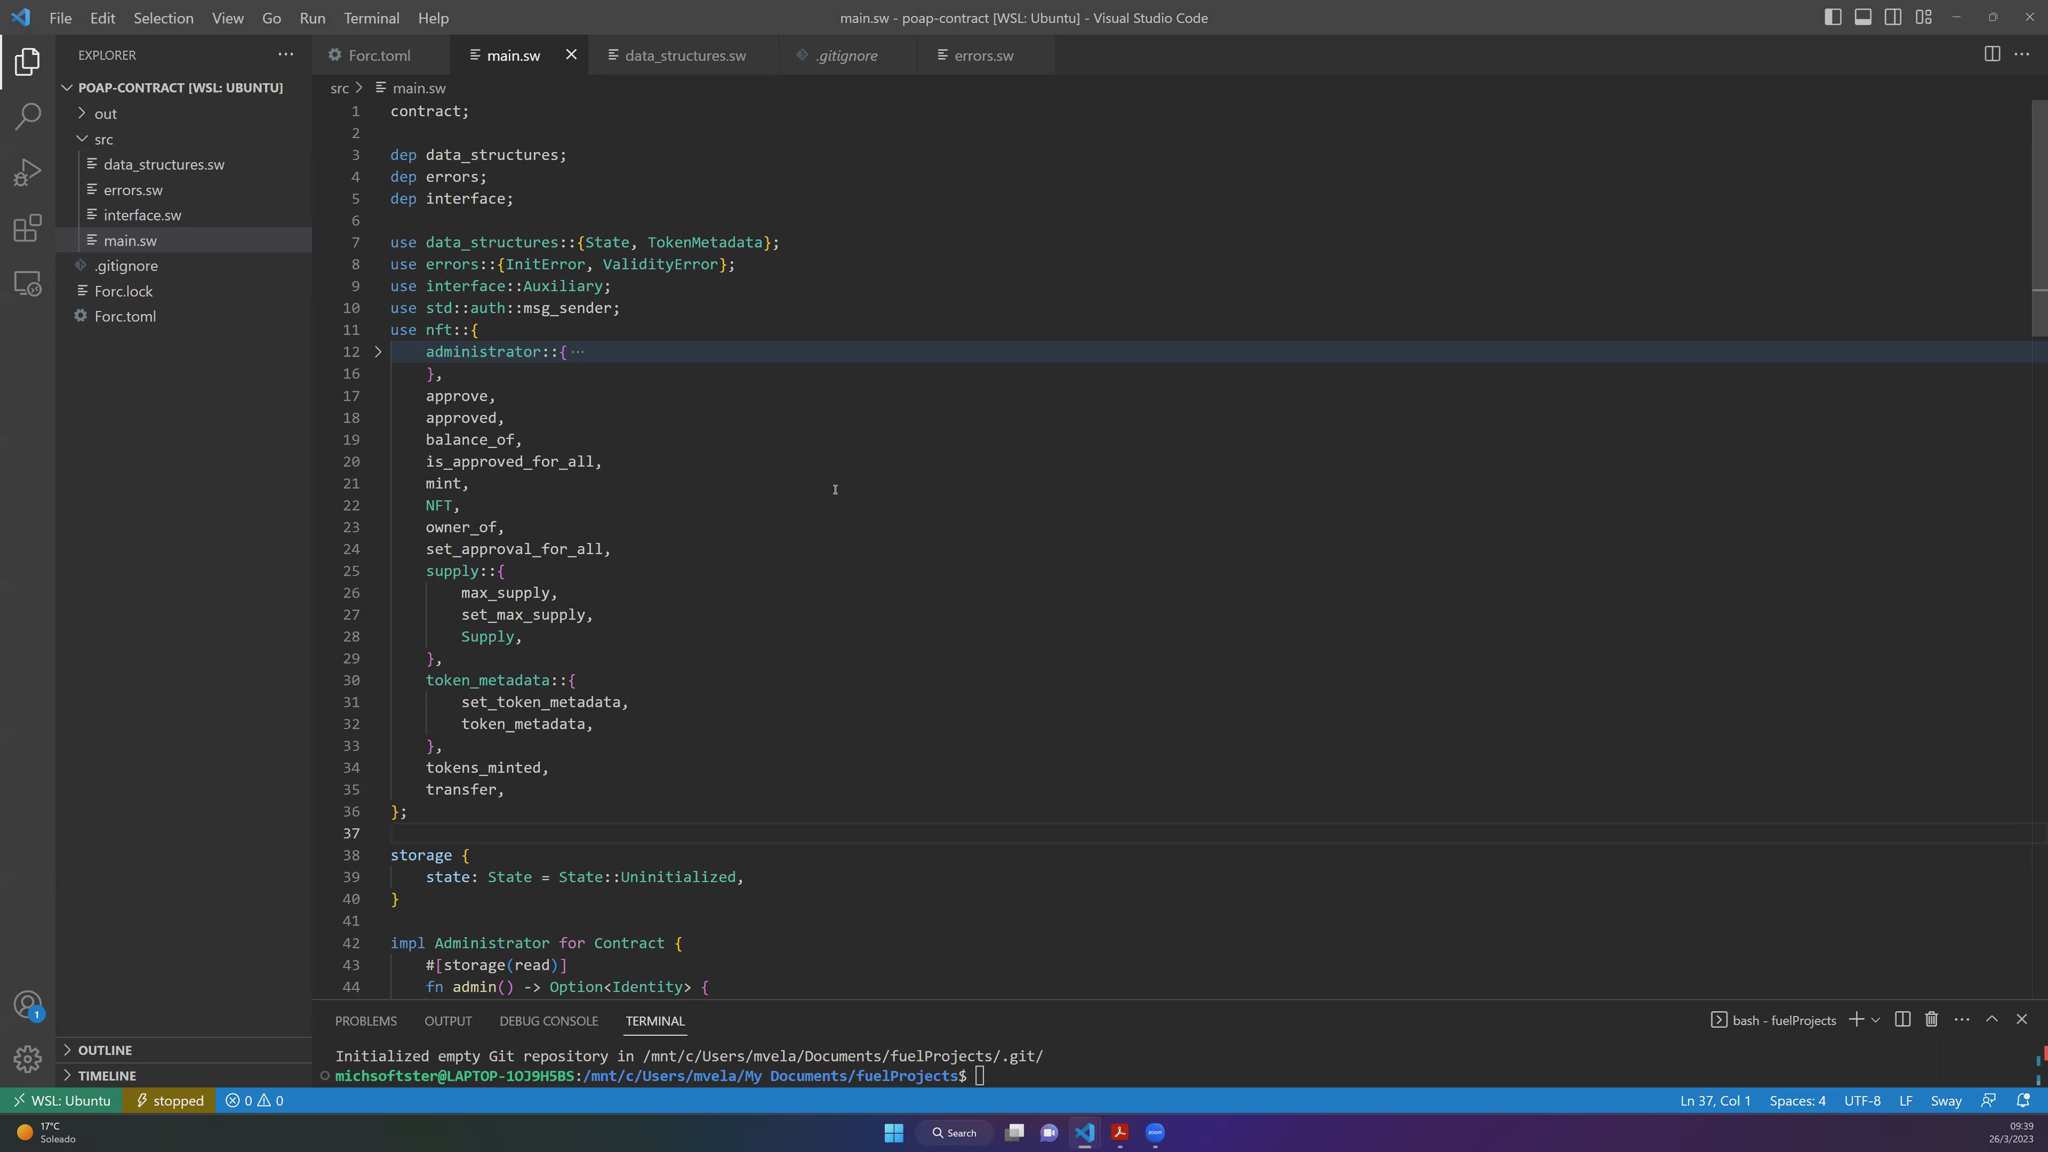The width and height of the screenshot is (2048, 1152).
Task: Open Remote Explorer view
Action: point(27,284)
